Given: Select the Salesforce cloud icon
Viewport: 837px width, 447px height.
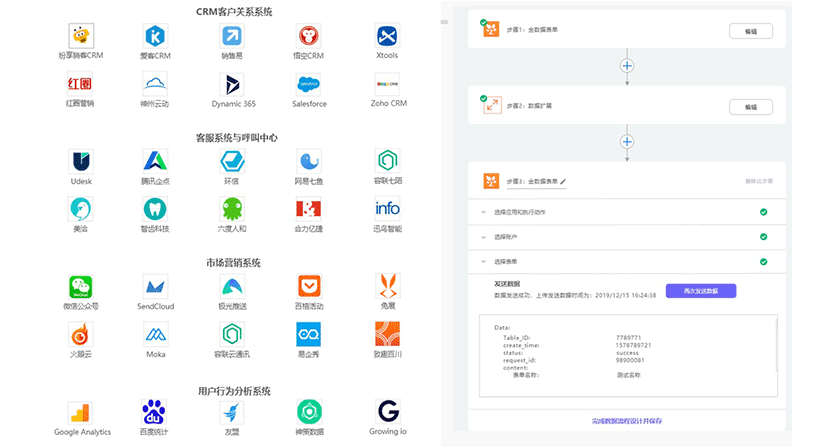Looking at the screenshot, I should tap(309, 84).
